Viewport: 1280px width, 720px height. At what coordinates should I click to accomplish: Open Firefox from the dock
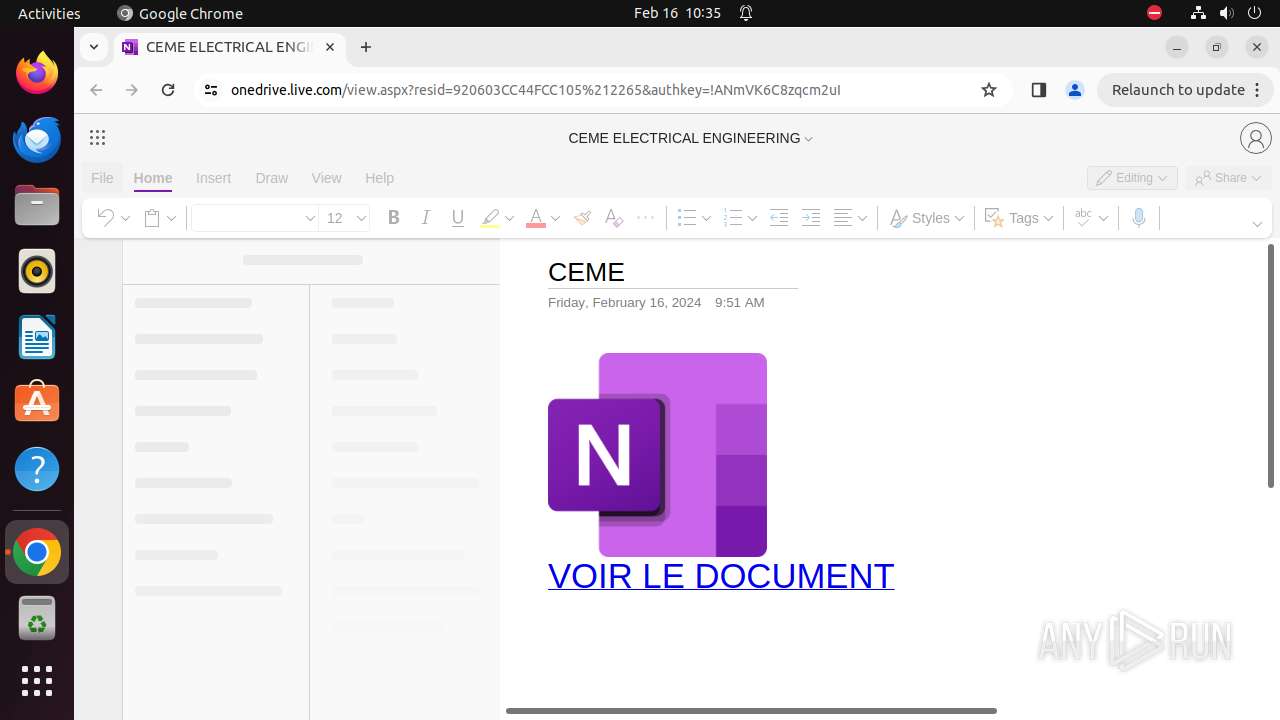click(x=37, y=73)
